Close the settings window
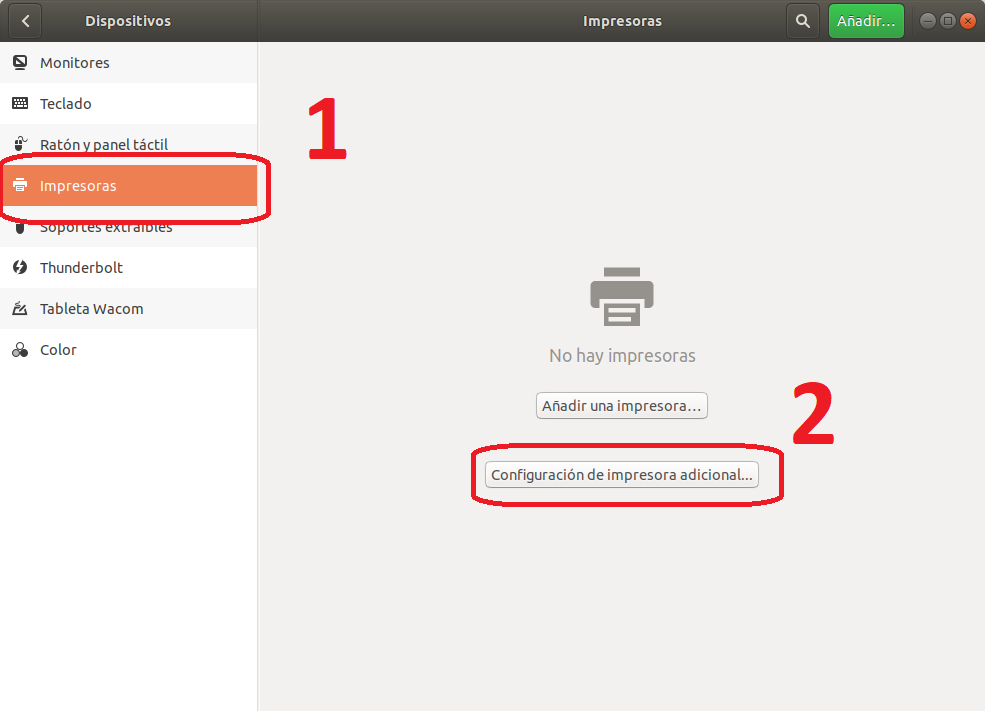 tap(967, 21)
